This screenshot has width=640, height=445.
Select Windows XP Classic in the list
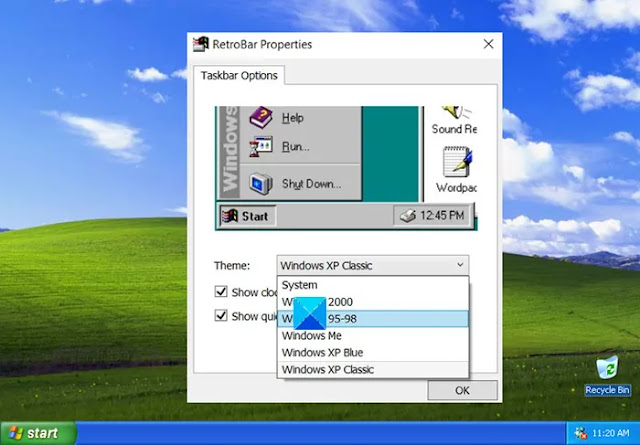click(x=373, y=369)
